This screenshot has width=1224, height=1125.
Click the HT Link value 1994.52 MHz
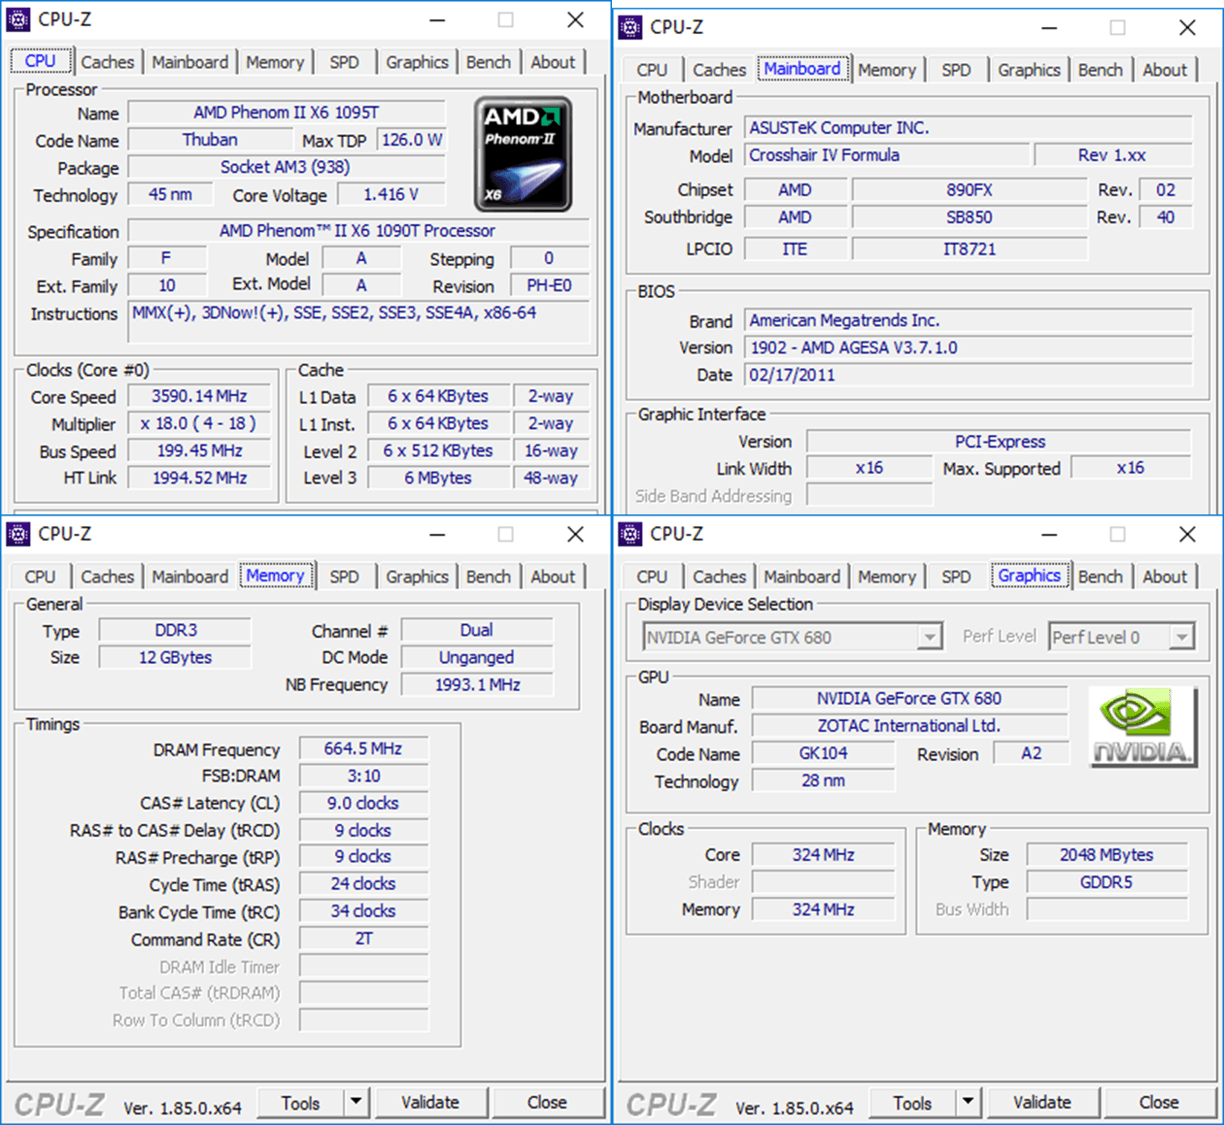(199, 478)
